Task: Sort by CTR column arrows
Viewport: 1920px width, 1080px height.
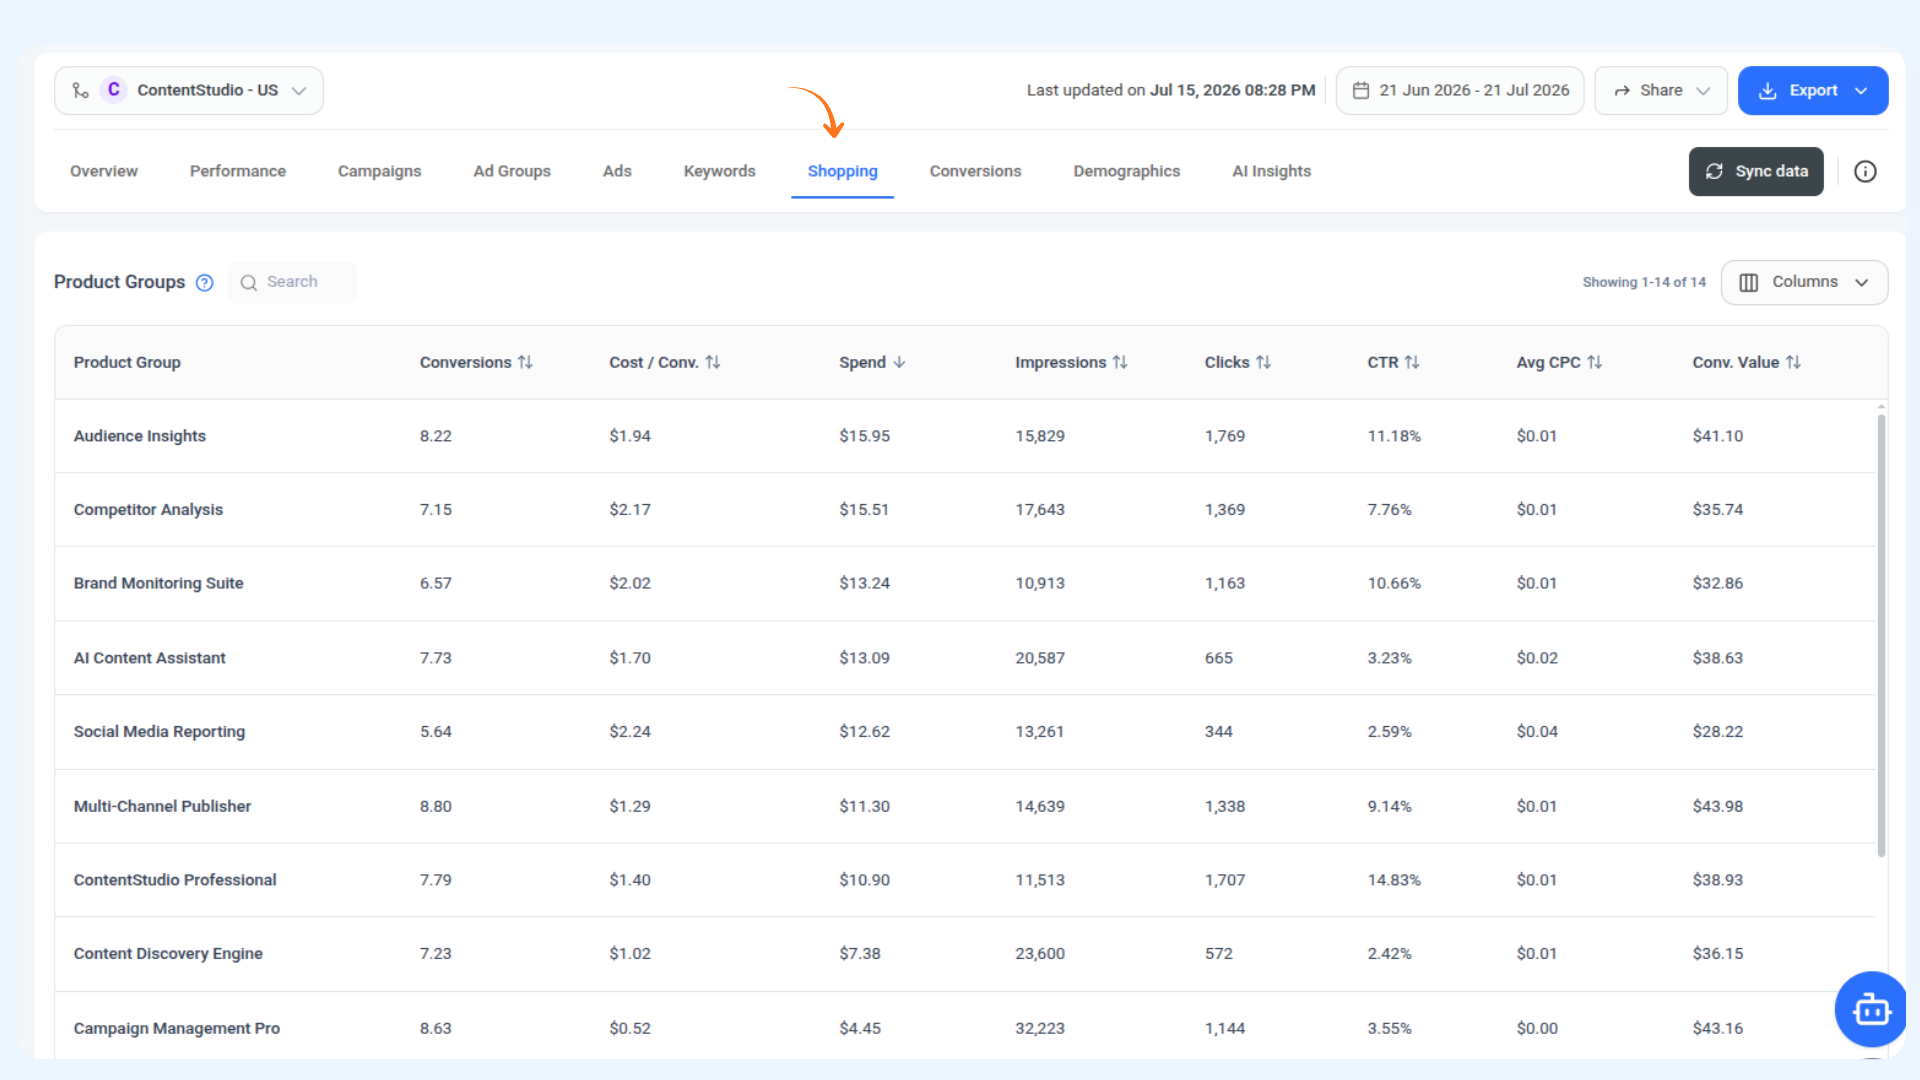Action: (x=1412, y=362)
